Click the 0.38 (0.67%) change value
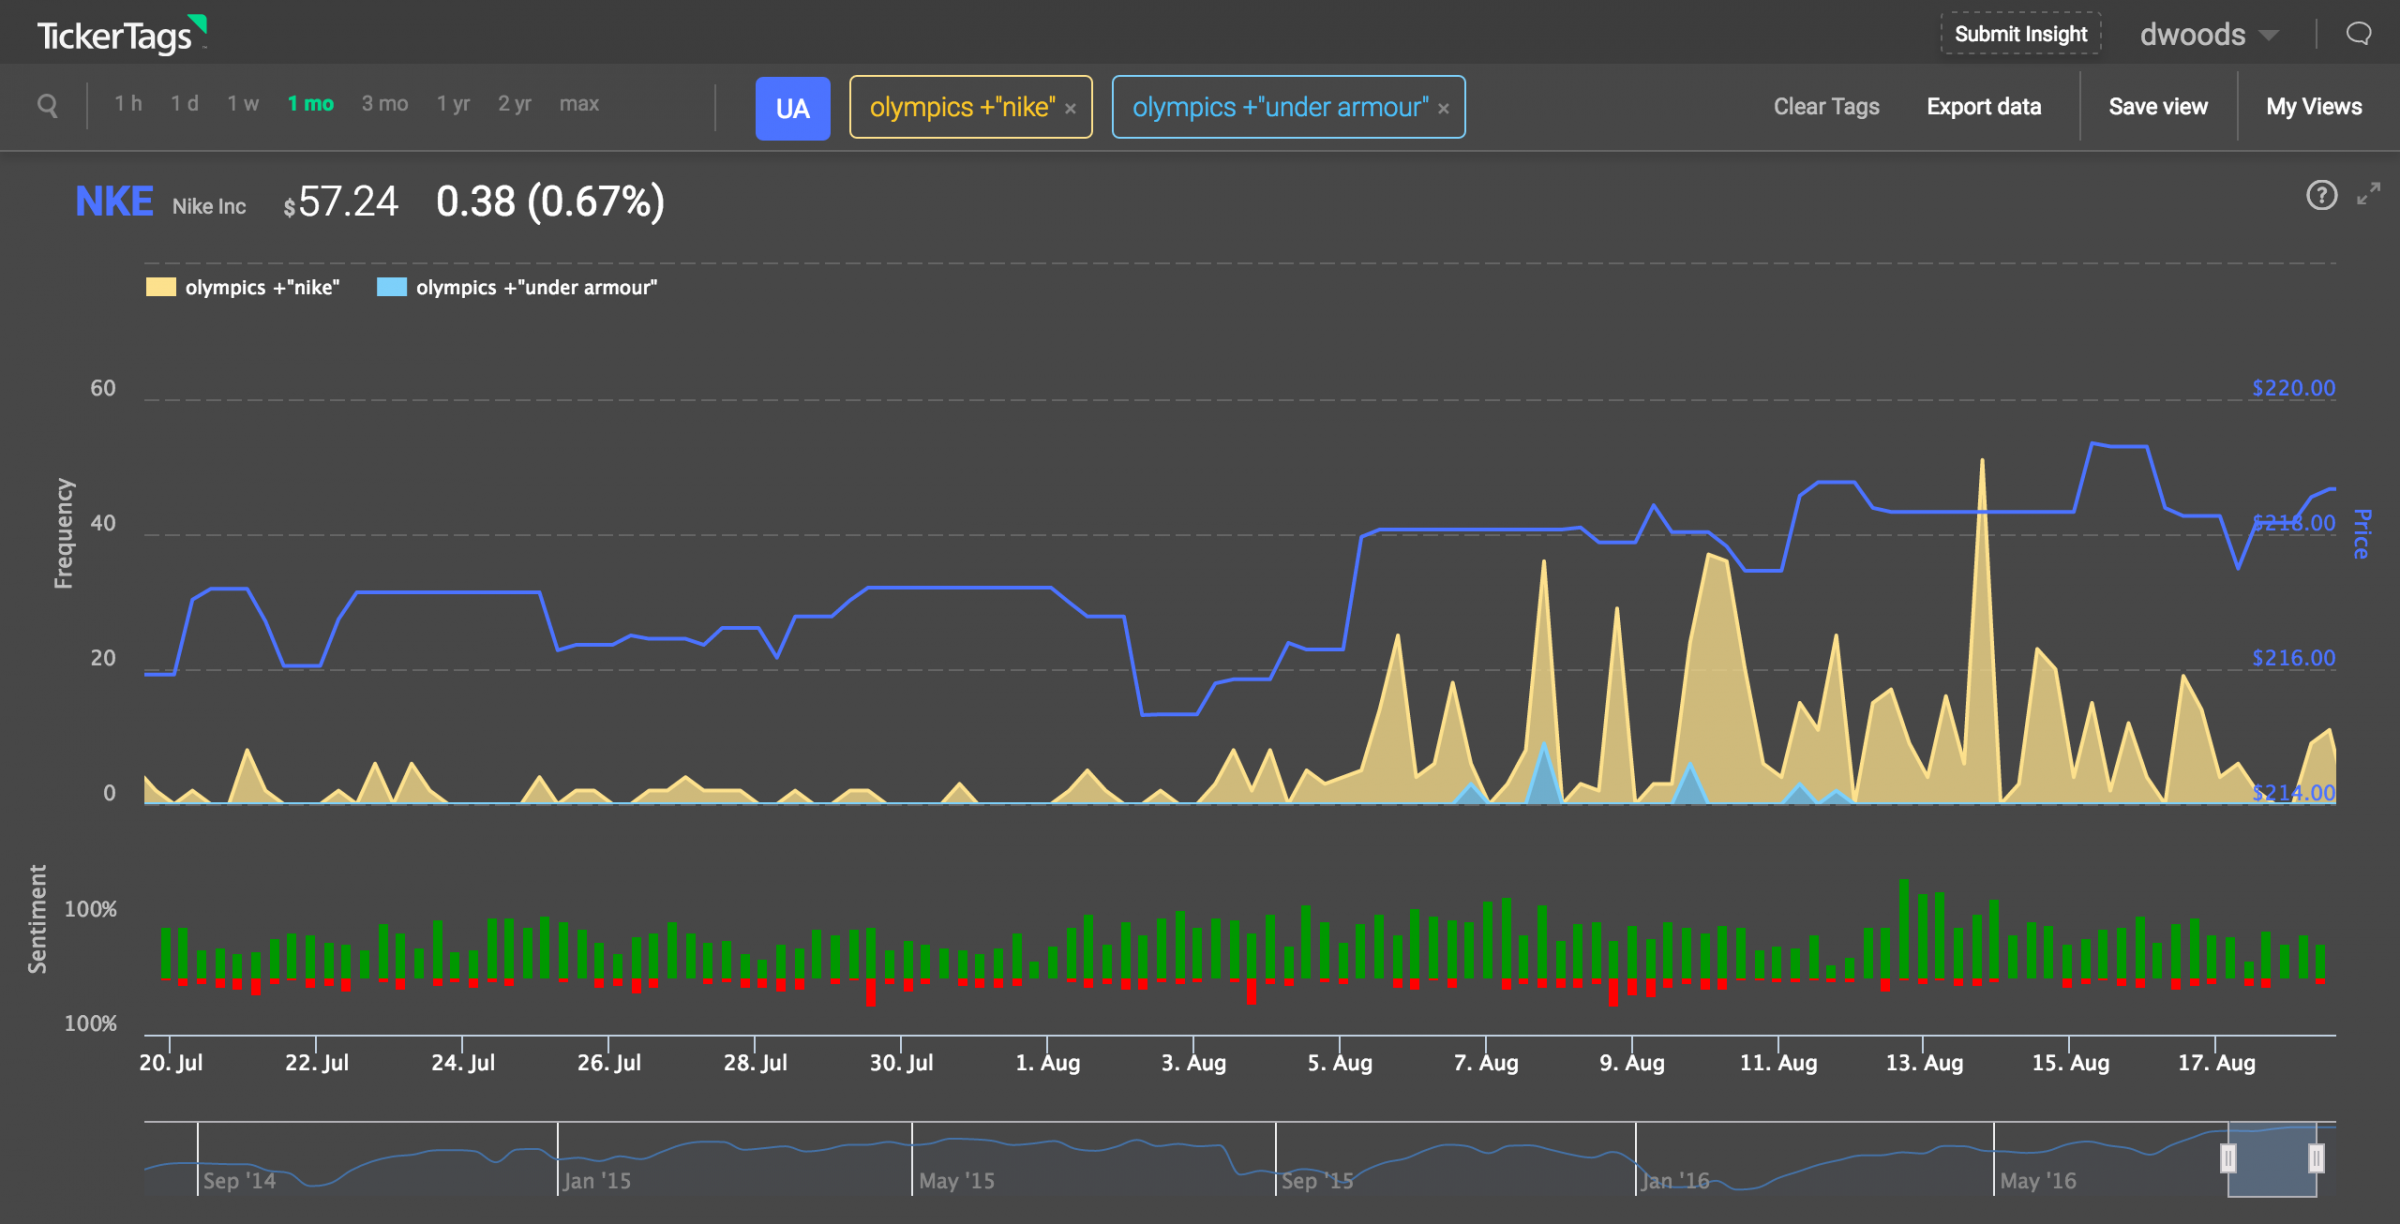 tap(550, 203)
